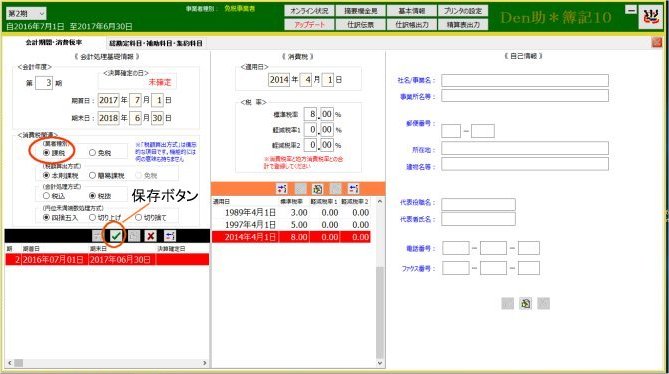Click the 代表役職名 input field

click(478, 204)
